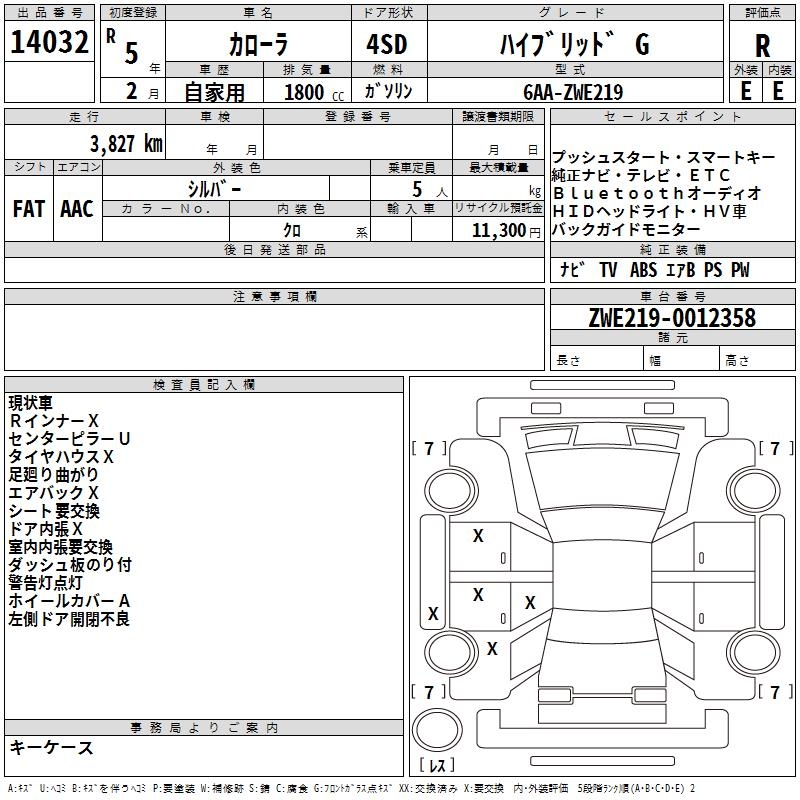Viewport: 800px width, 800px height.
Task: Click seating capacity 5 人
Action: pos(430,190)
